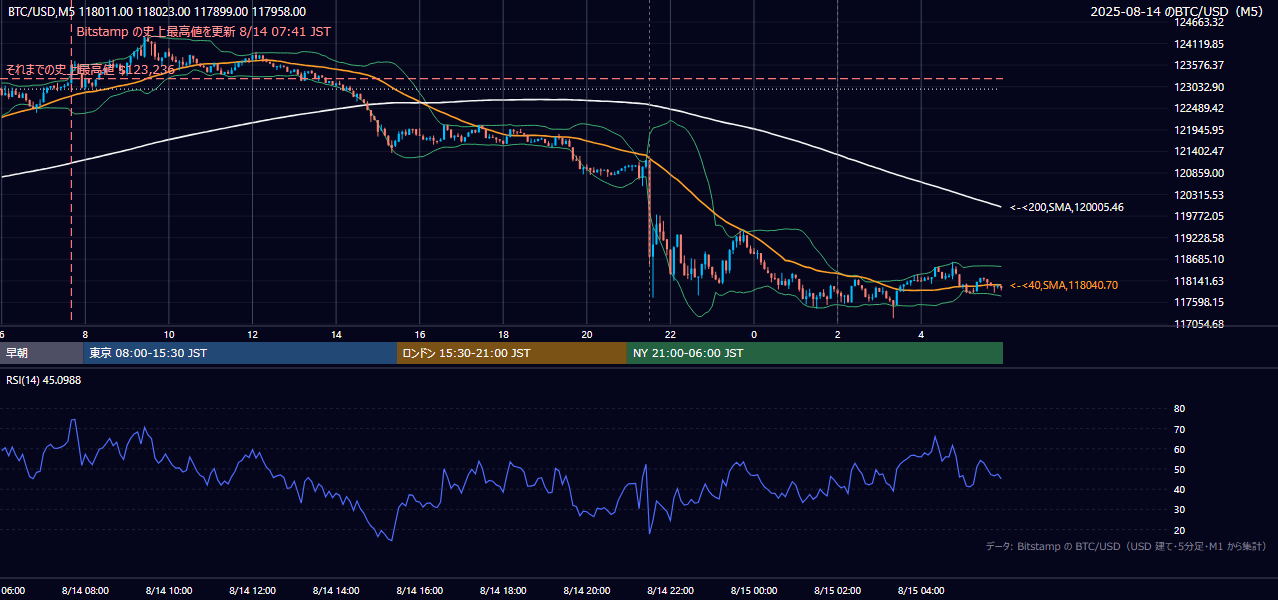Click RSI scale value 60
Screen dimensions: 1278x600
(x=1180, y=449)
